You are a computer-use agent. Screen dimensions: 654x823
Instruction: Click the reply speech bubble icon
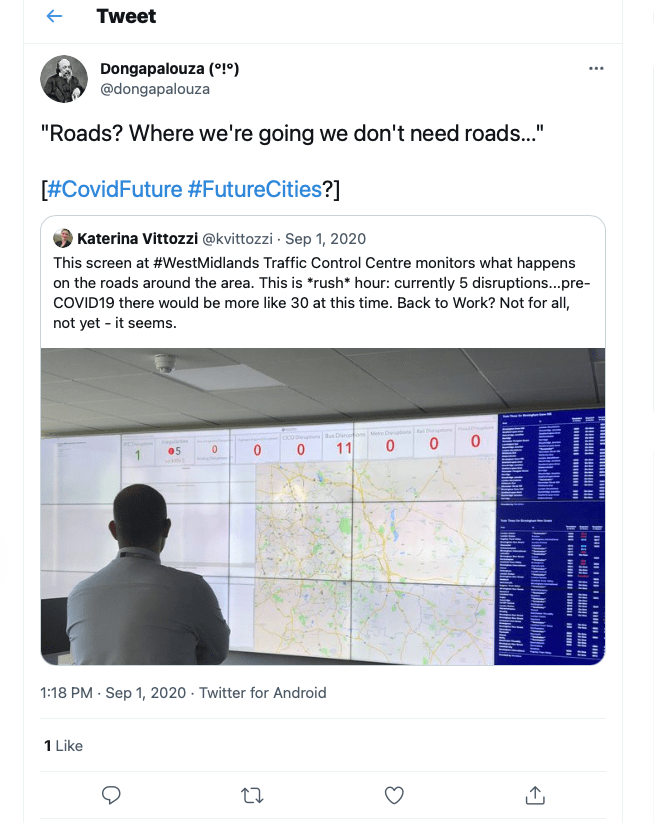coord(112,795)
